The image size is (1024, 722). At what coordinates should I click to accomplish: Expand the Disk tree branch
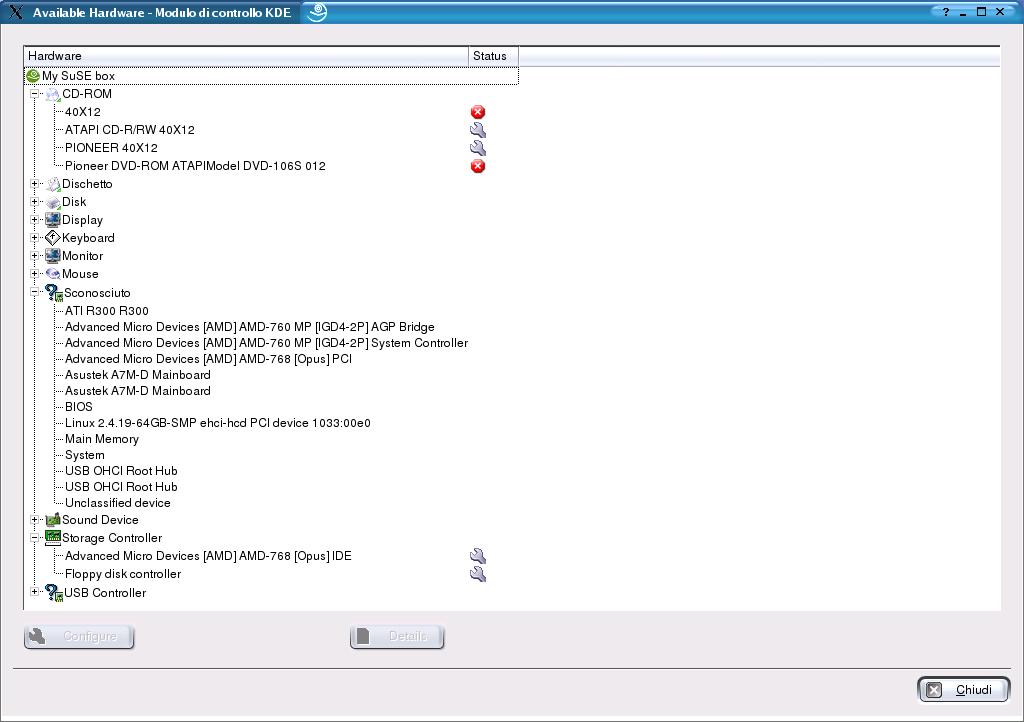35,202
